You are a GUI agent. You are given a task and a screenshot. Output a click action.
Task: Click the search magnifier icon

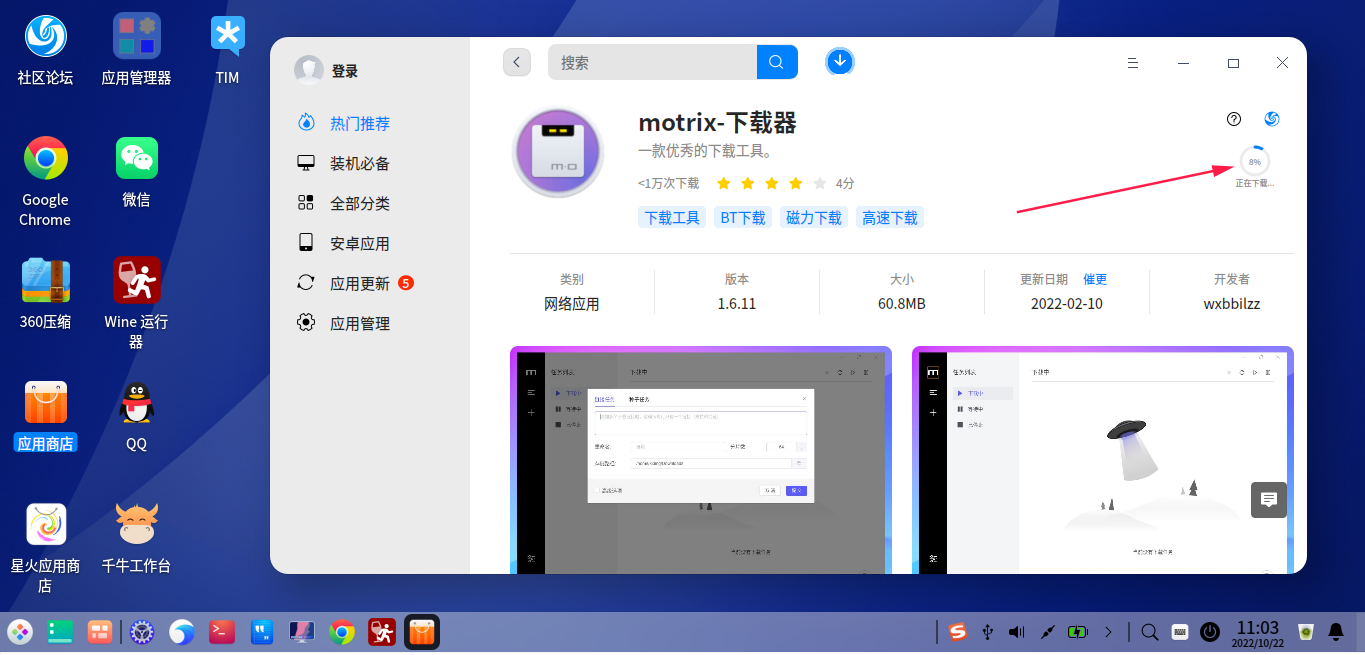pos(777,61)
